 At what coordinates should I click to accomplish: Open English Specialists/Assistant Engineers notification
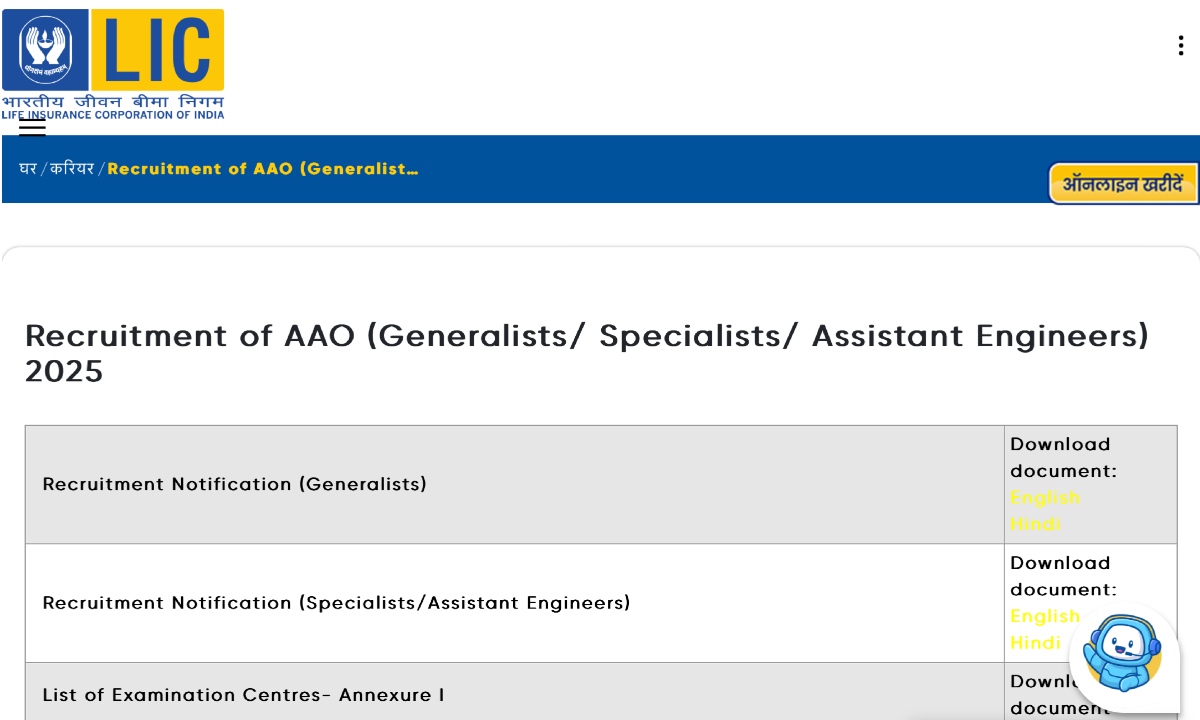1045,616
